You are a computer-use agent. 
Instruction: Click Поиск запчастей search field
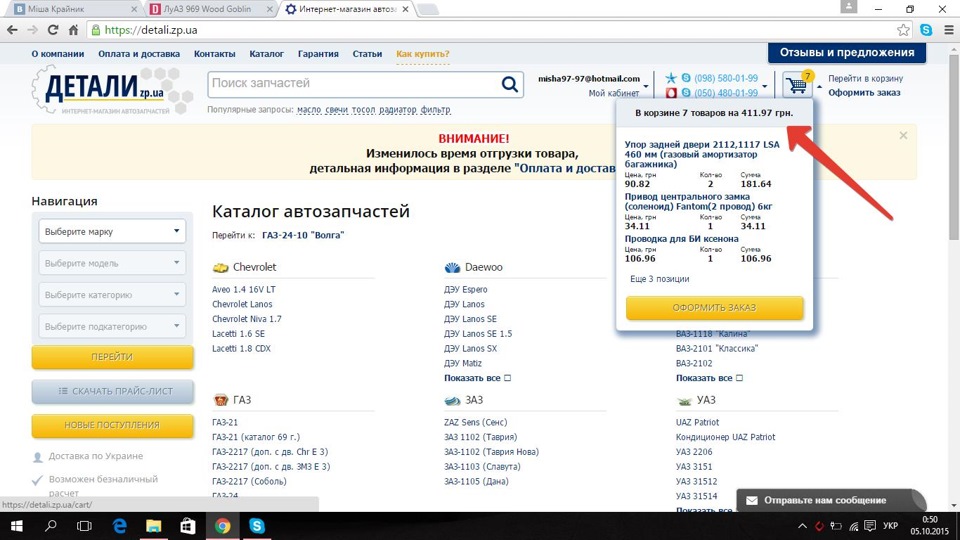point(354,84)
